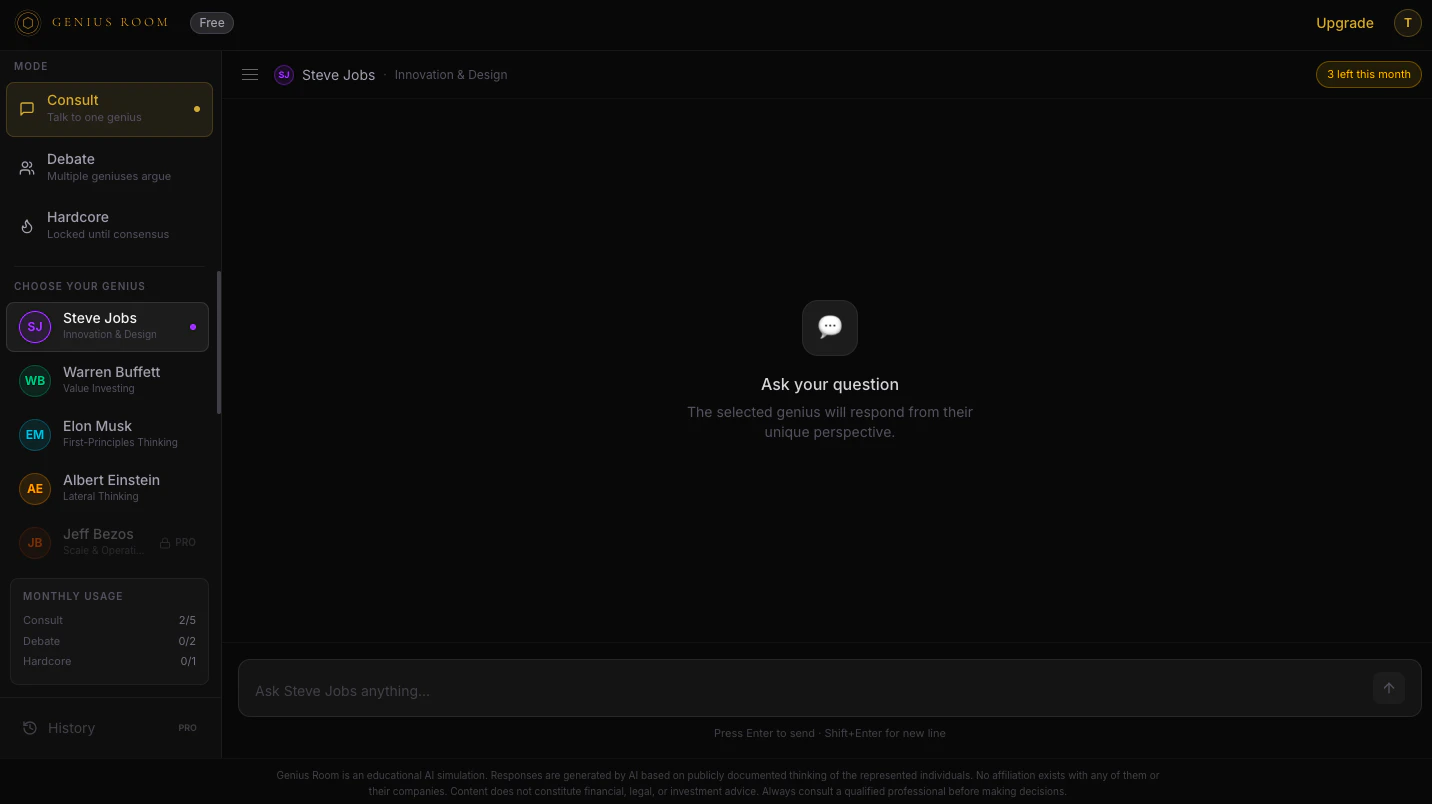Open the user avatar labeled T
Screen dimensions: 1432x804
(1407, 23)
